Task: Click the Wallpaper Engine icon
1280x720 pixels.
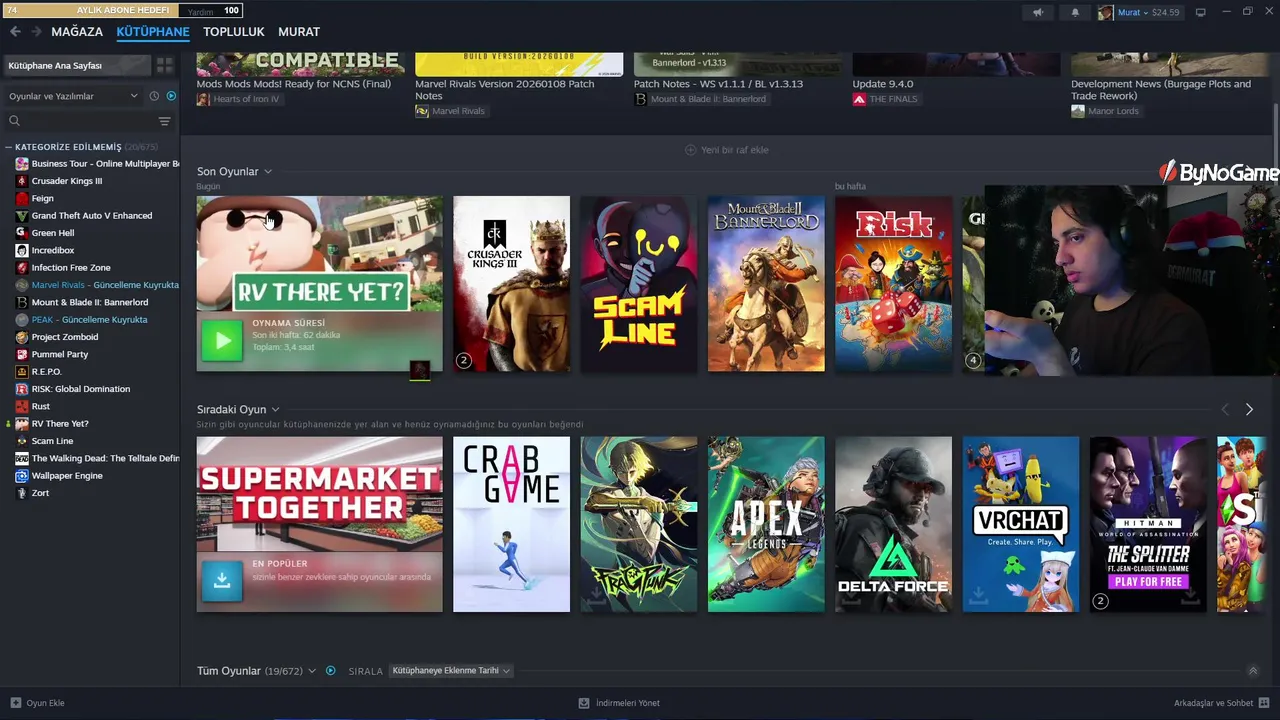Action: pyautogui.click(x=22, y=476)
